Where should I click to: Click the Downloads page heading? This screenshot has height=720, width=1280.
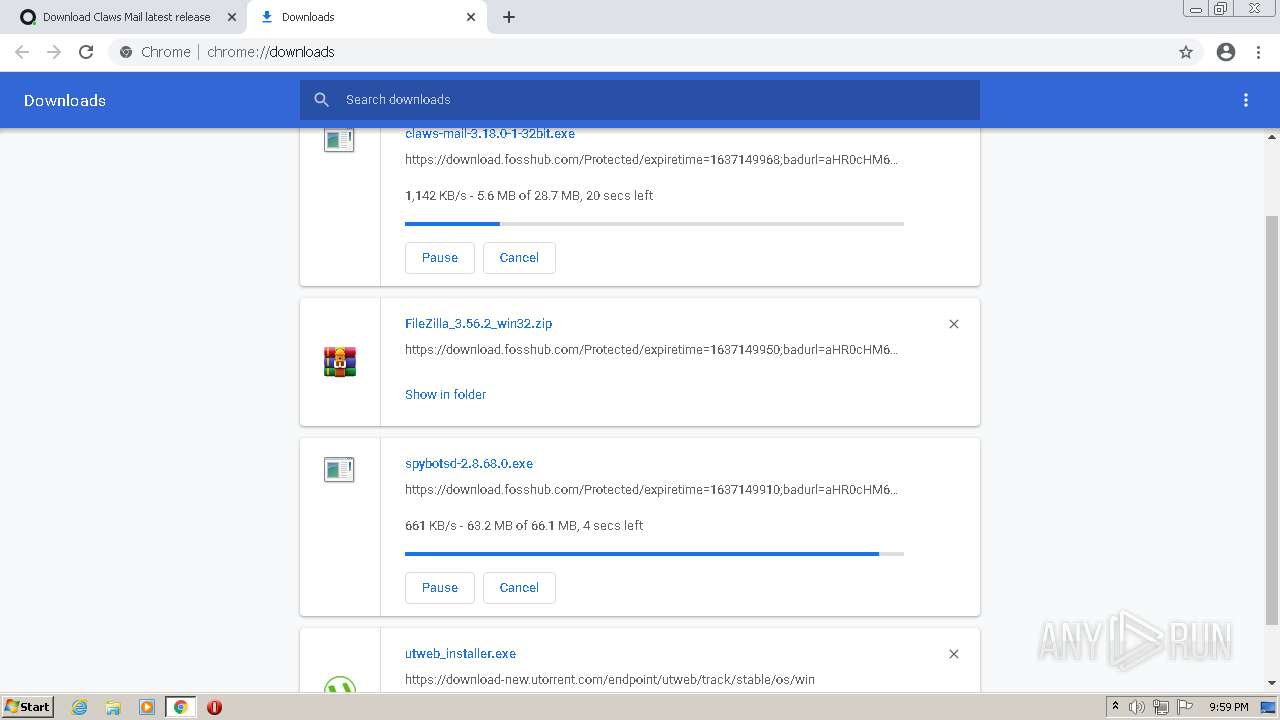coord(65,100)
